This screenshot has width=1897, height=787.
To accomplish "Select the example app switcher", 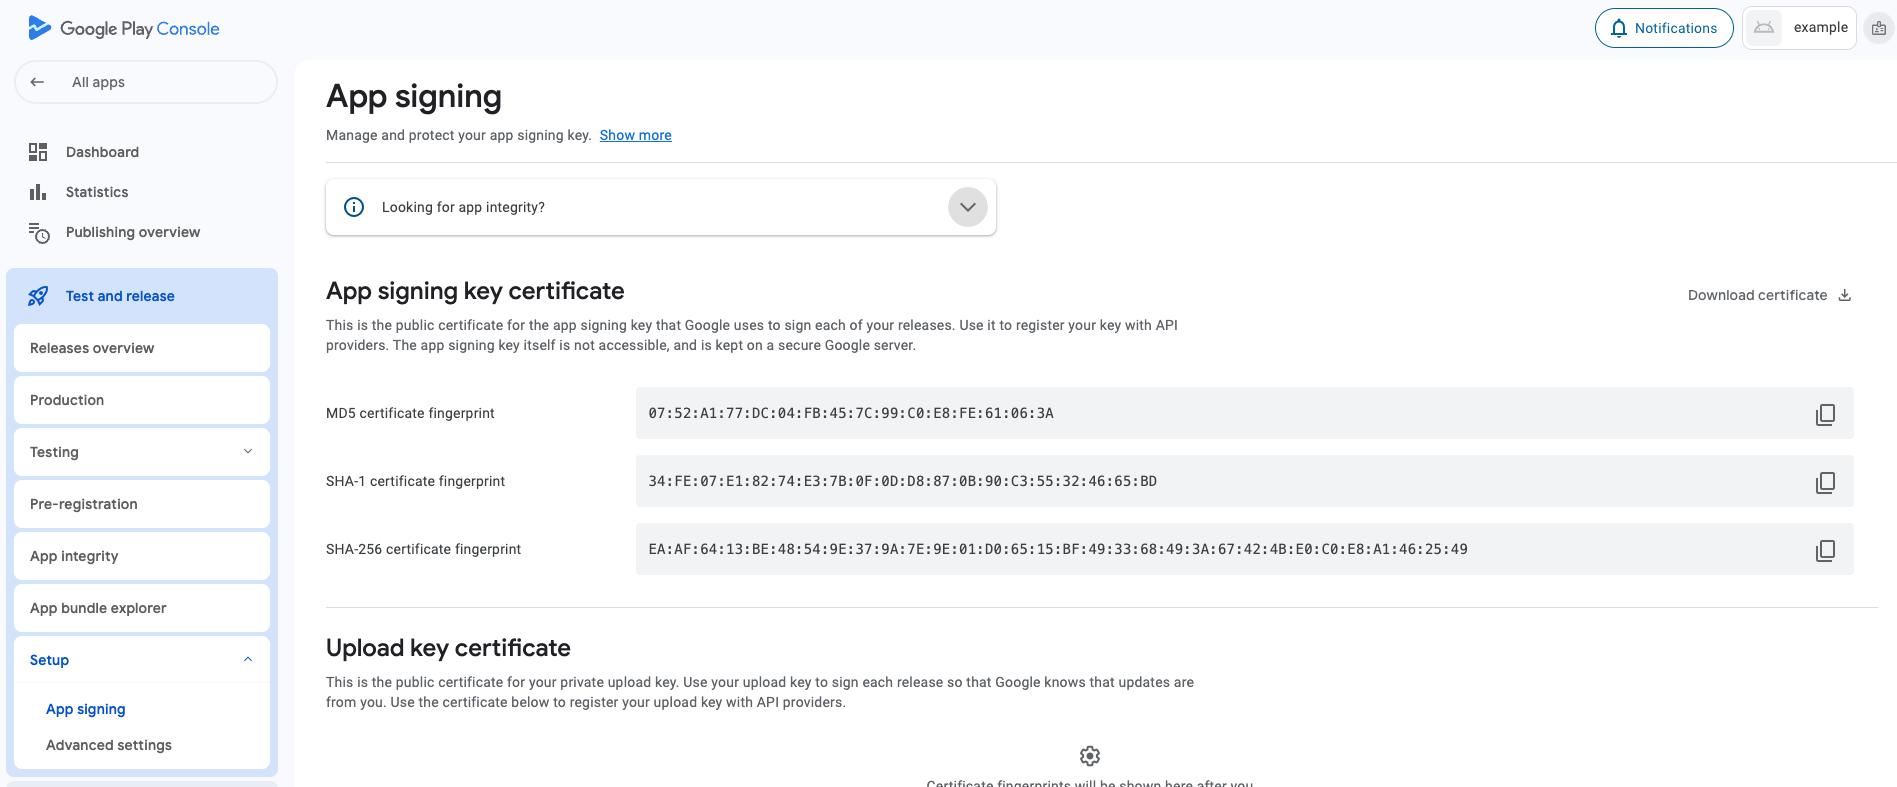I will tap(1800, 28).
